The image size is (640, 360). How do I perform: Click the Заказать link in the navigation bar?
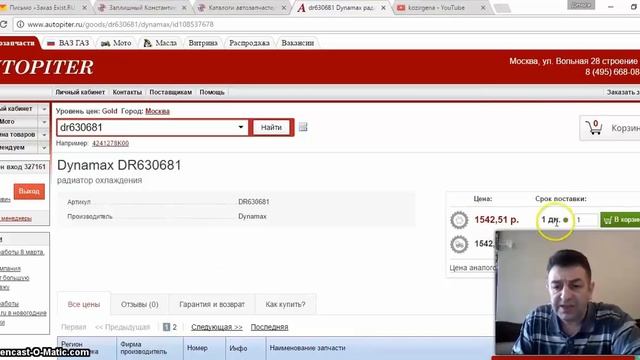623,92
